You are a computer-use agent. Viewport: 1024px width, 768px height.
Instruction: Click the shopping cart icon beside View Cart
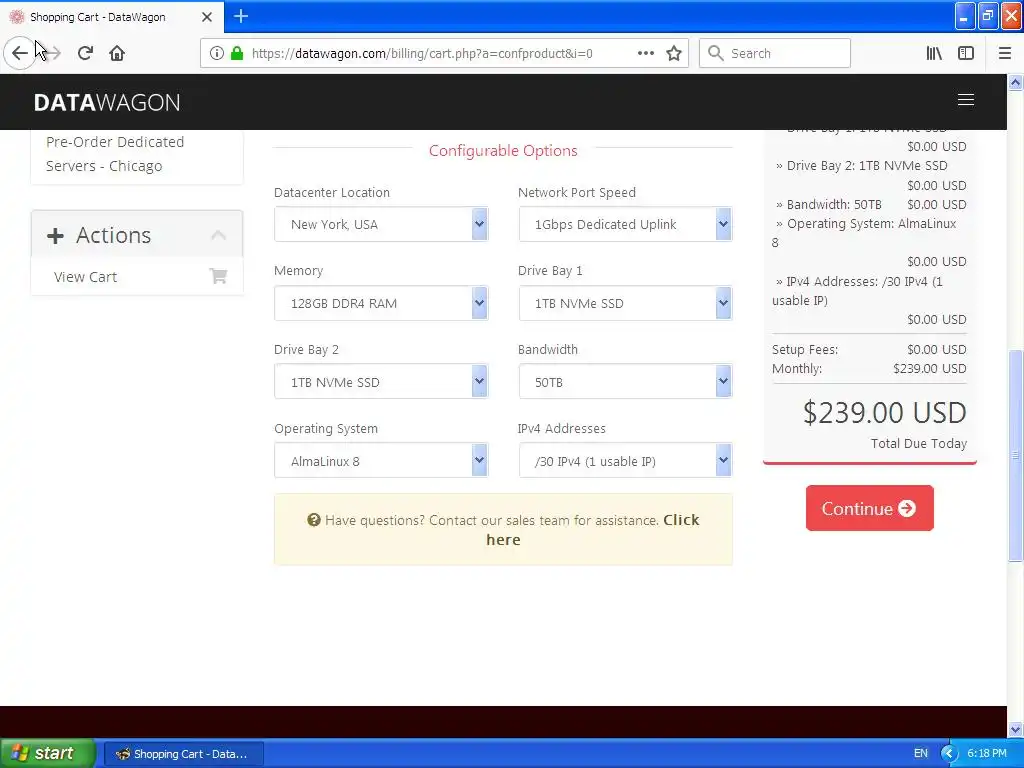pyautogui.click(x=218, y=276)
